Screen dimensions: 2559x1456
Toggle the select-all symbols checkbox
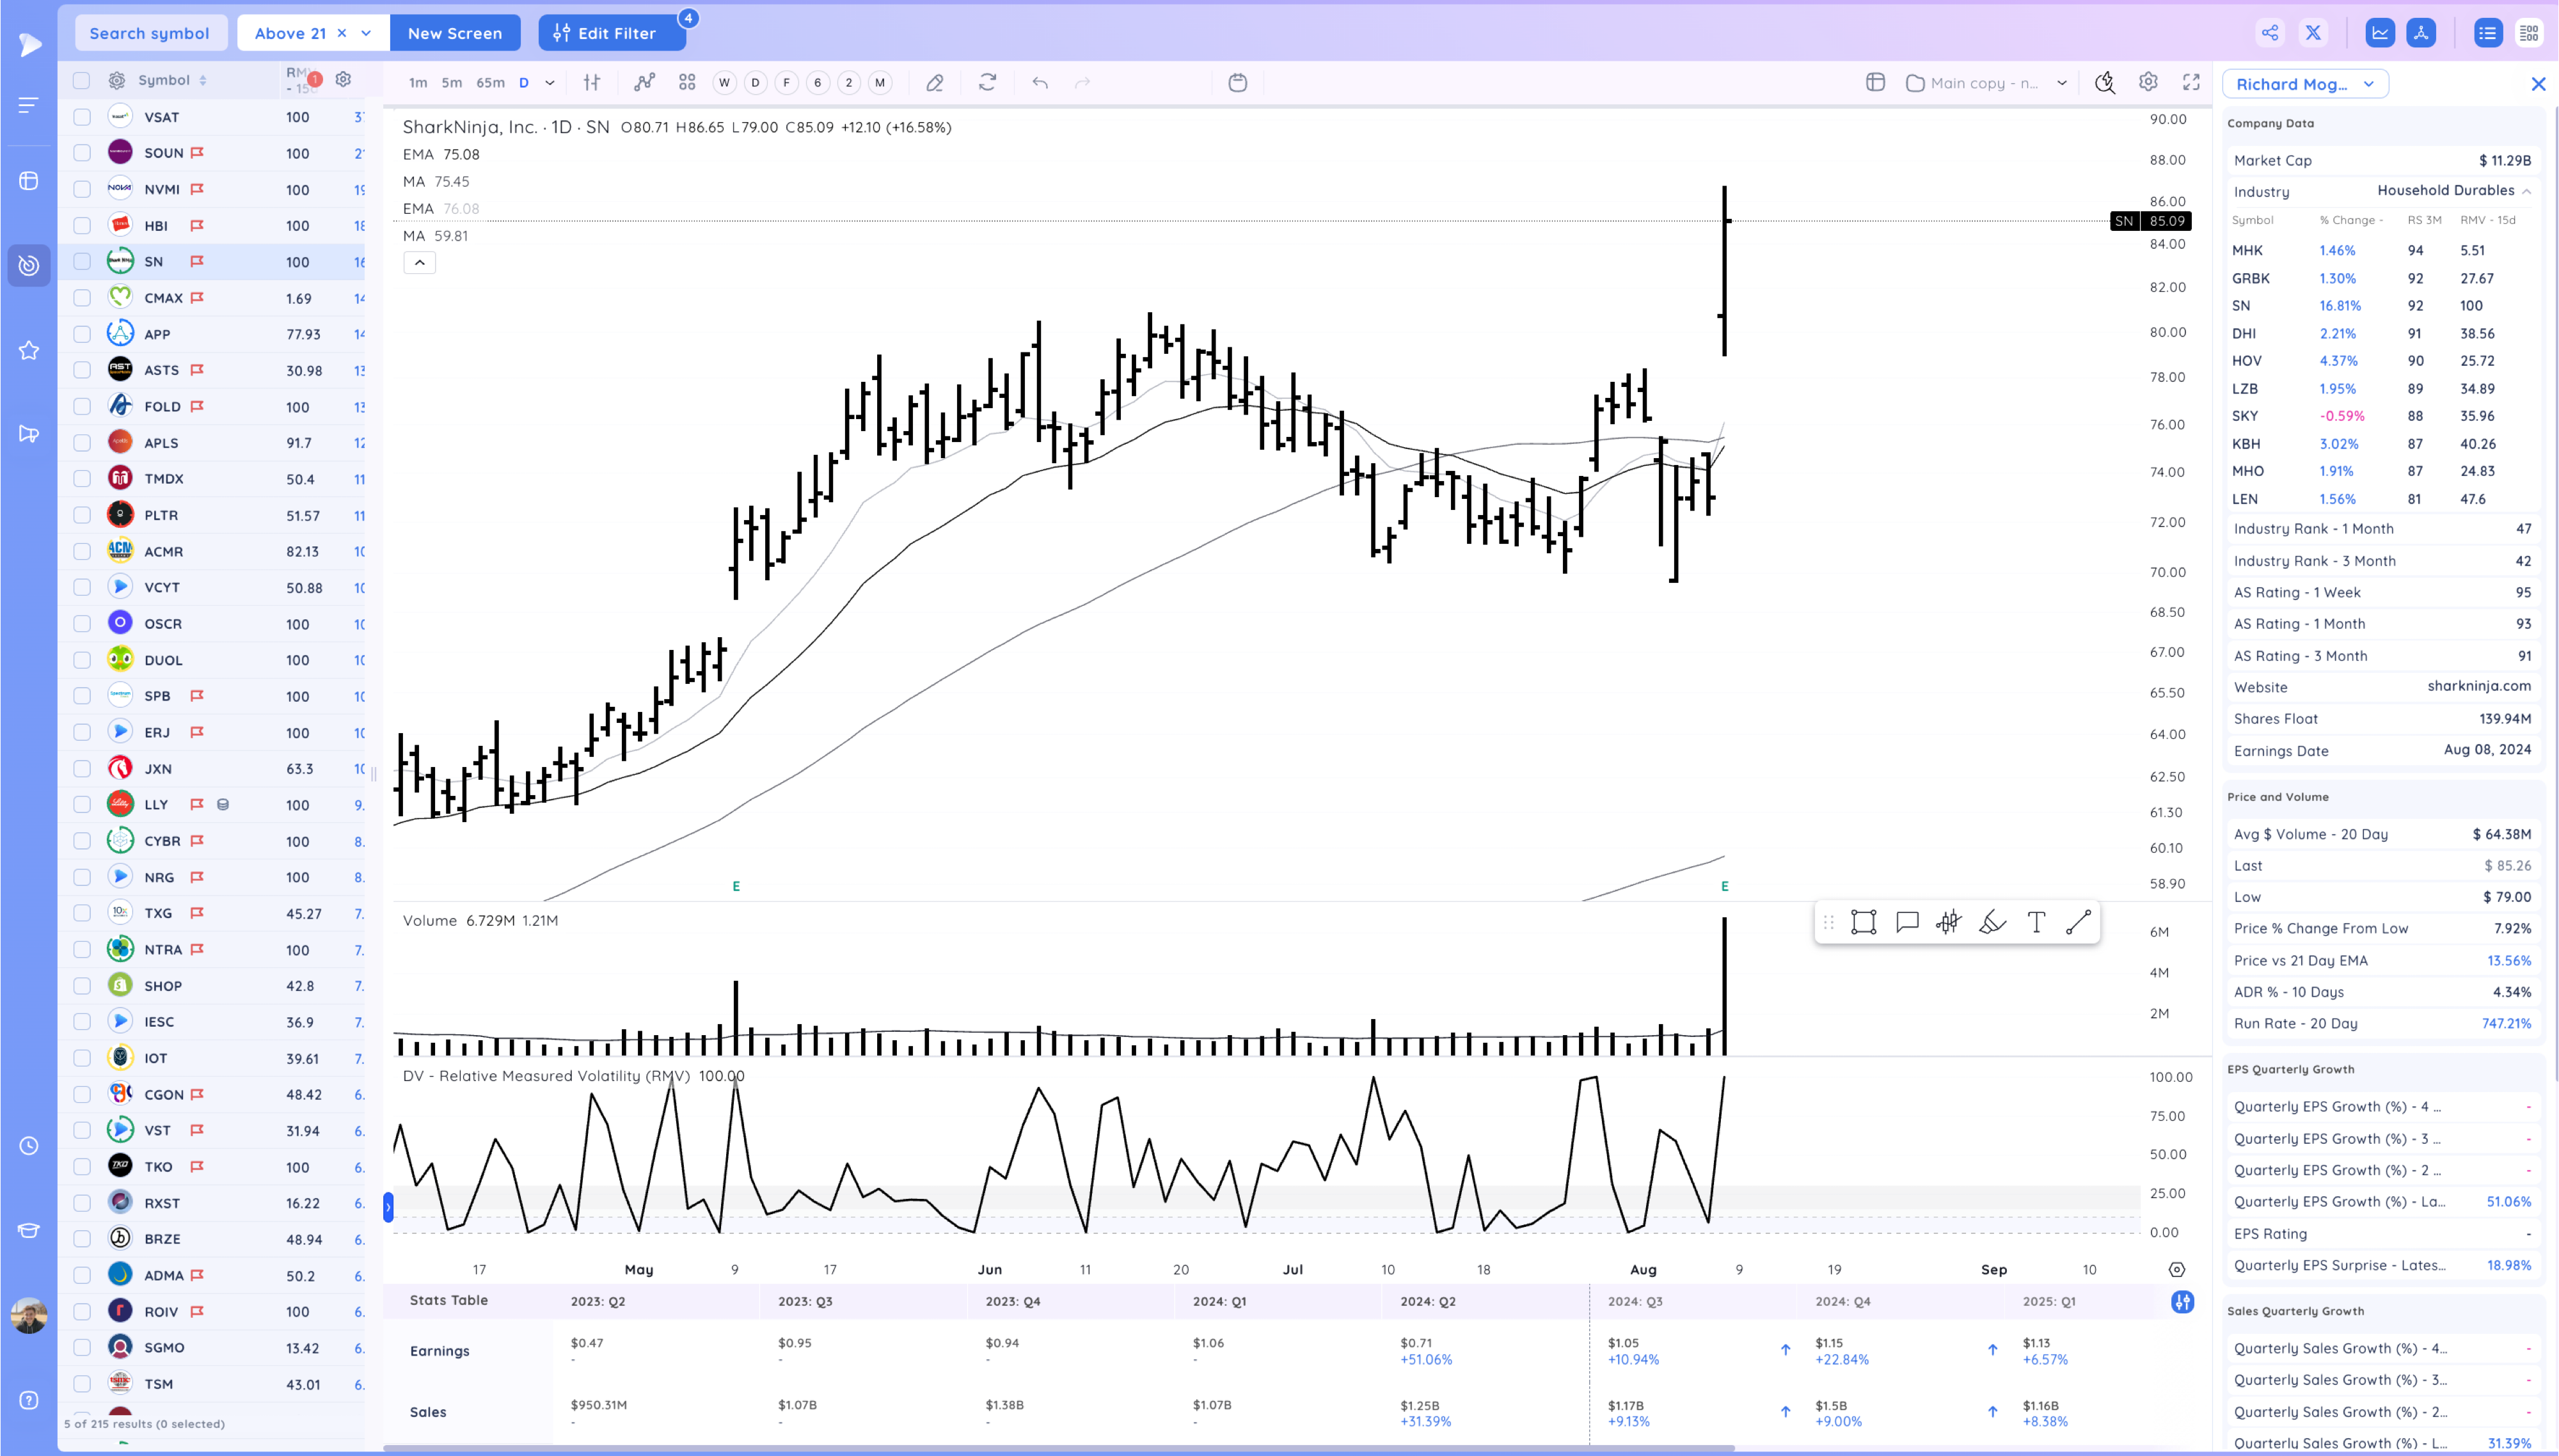(x=82, y=80)
